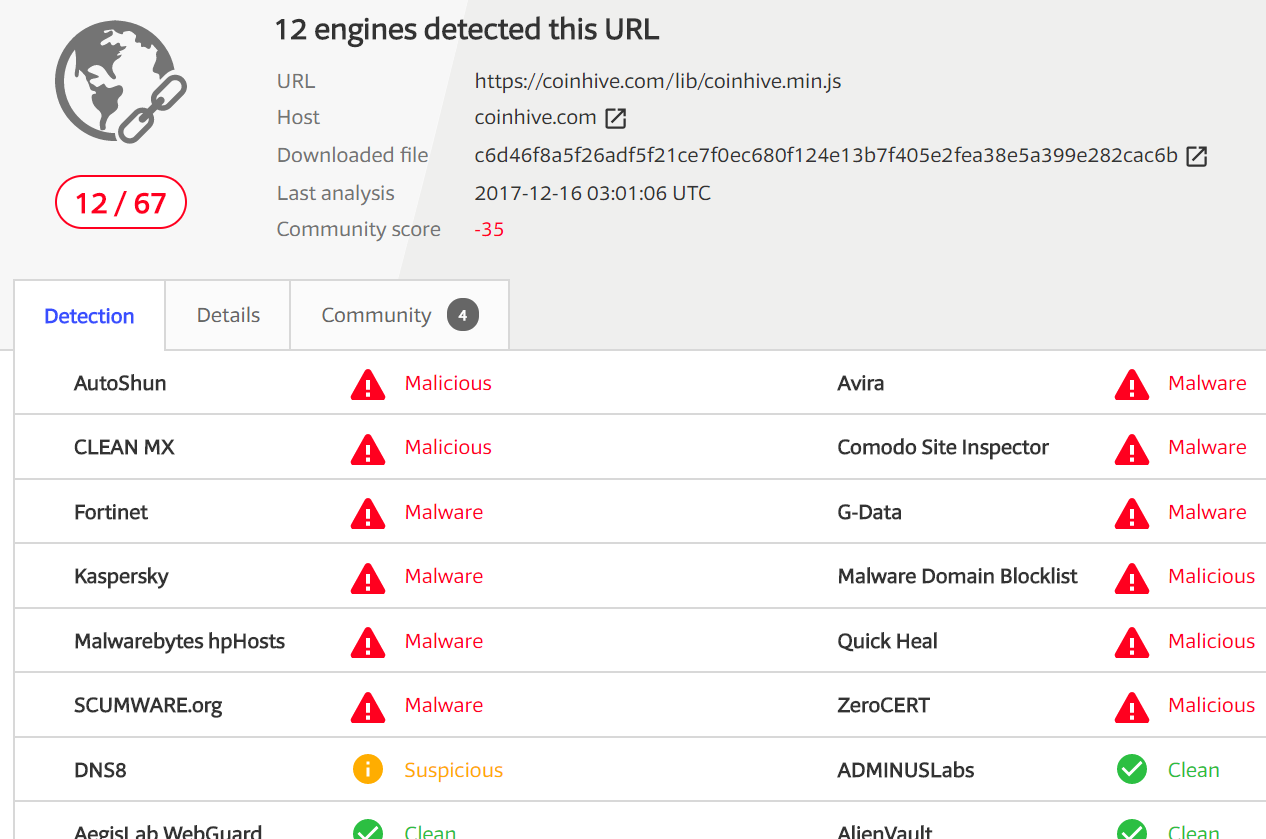1266x839 pixels.
Task: Click warning icon next to SCUMWARE.org
Action: pyautogui.click(x=368, y=706)
